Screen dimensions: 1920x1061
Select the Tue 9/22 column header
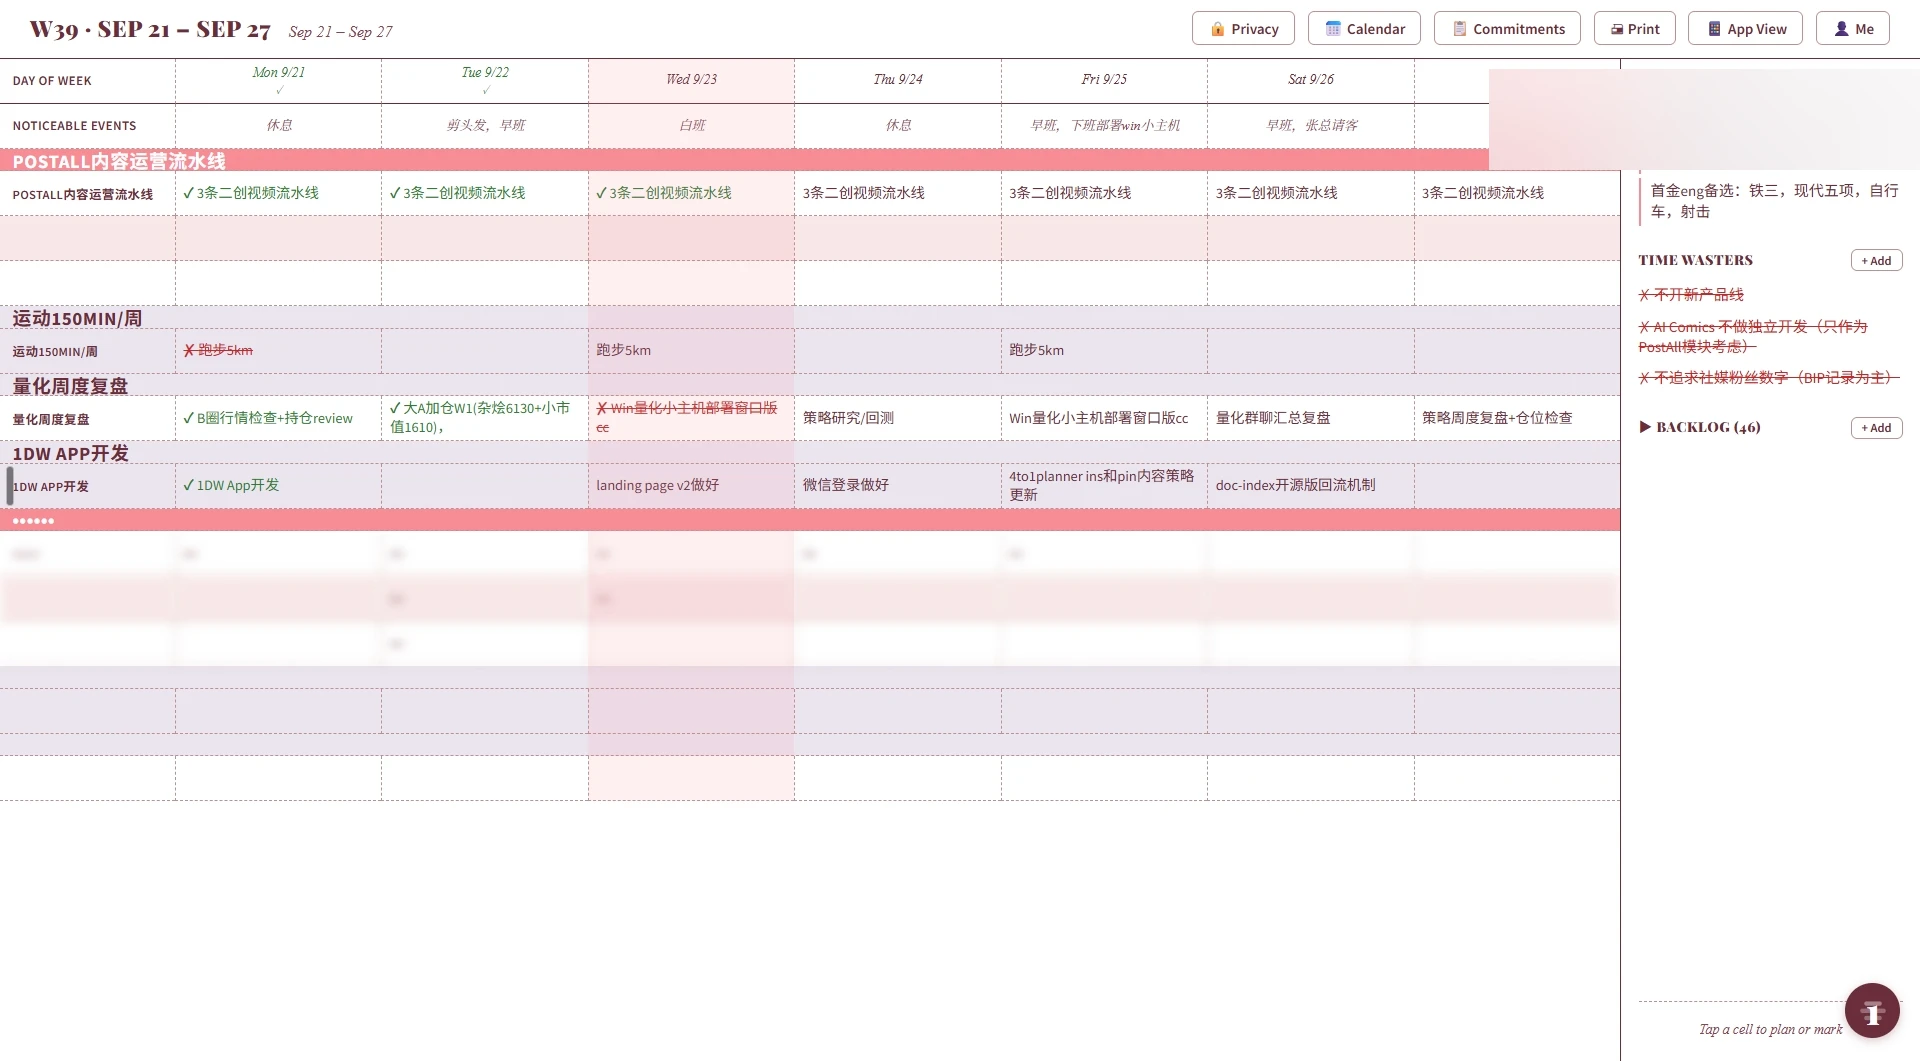485,80
